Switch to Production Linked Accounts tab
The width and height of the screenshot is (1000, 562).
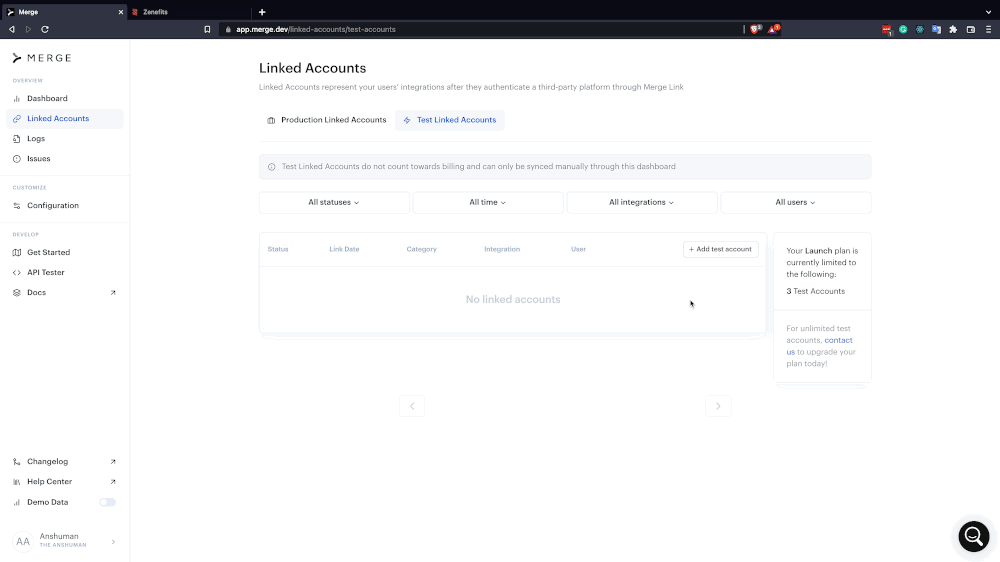click(x=327, y=120)
